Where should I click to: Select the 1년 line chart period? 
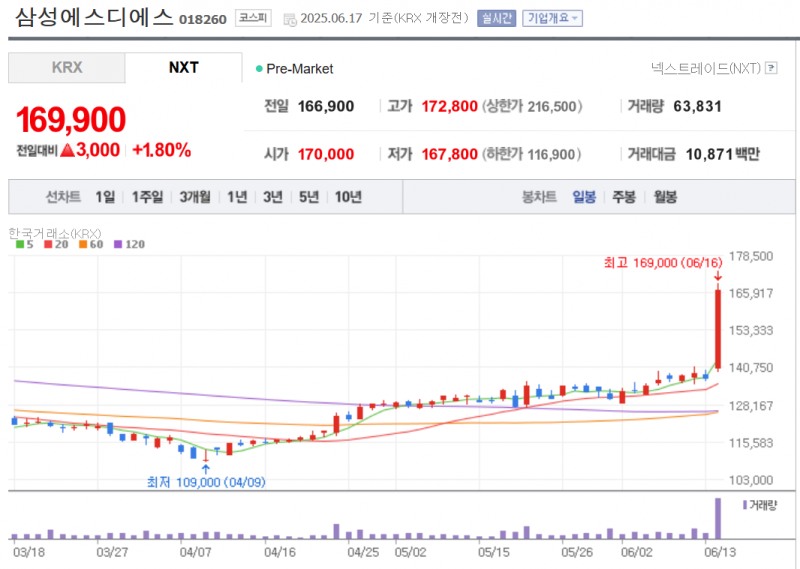[237, 196]
